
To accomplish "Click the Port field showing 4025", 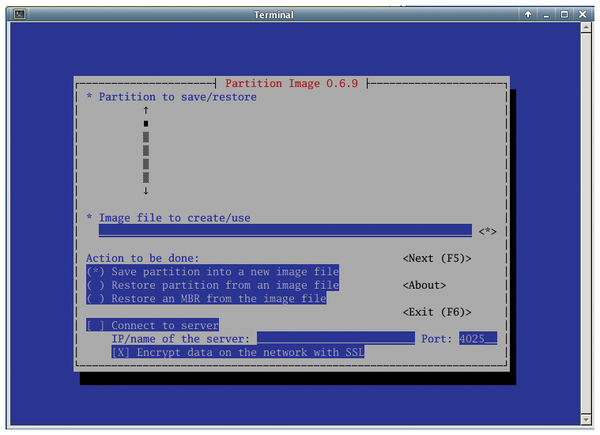I will [478, 338].
